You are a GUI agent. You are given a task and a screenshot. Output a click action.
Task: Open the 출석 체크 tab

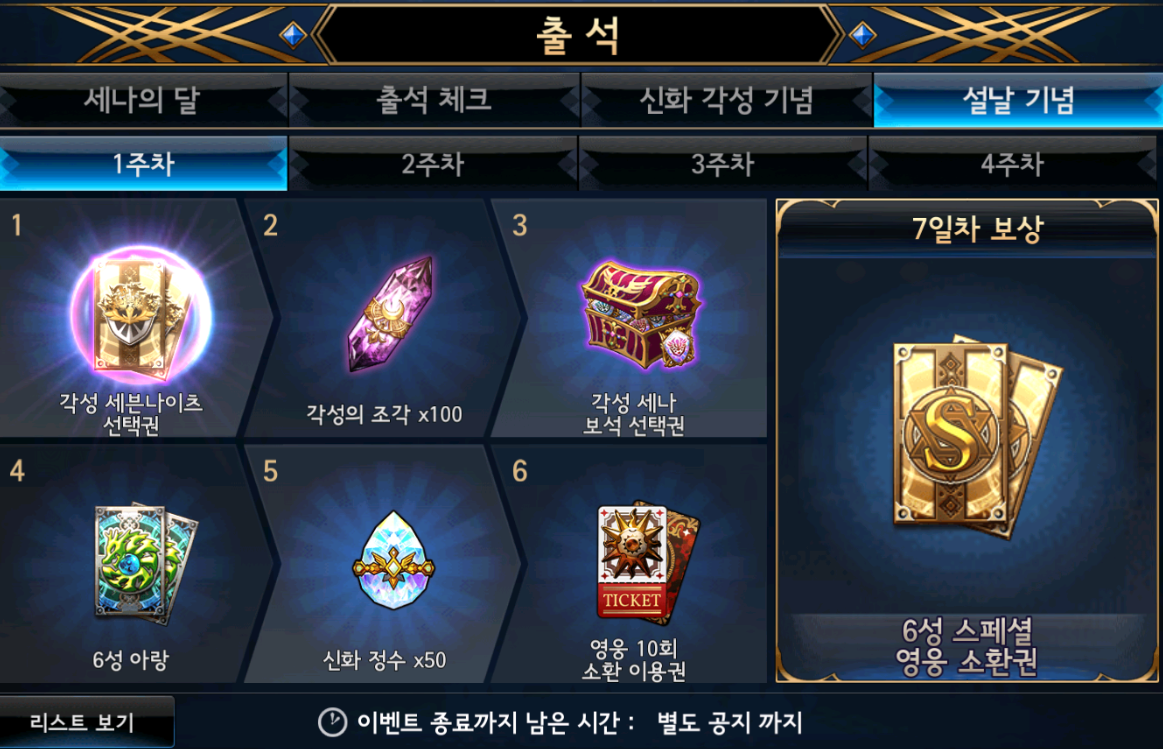434,100
